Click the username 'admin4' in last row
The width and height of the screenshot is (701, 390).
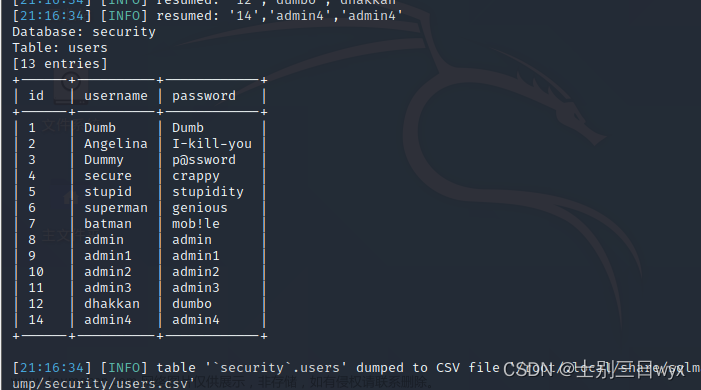108,320
